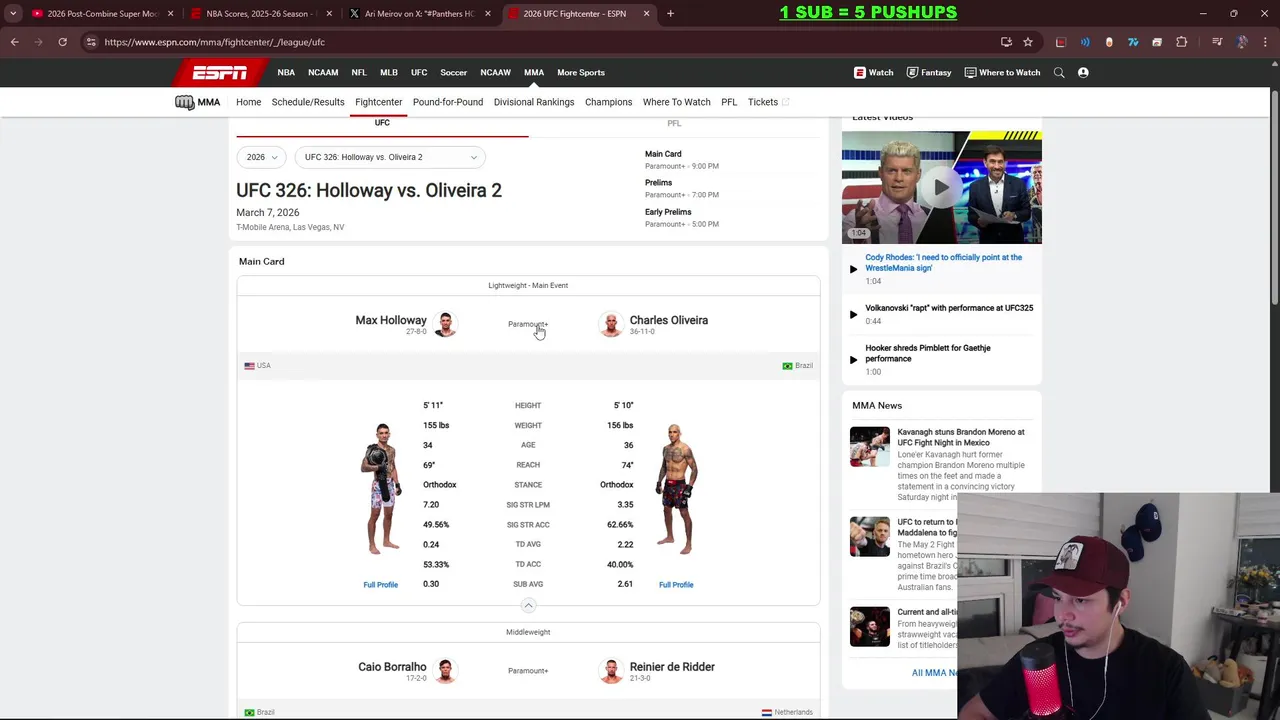Screen dimensions: 1280x720
Task: Click the MMA glove logo icon
Action: pos(184,102)
